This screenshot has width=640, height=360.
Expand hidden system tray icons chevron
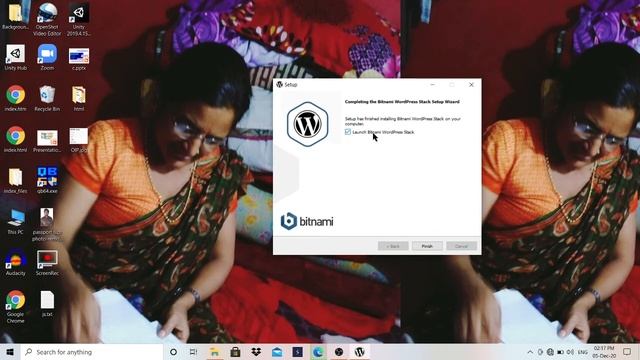pos(530,352)
